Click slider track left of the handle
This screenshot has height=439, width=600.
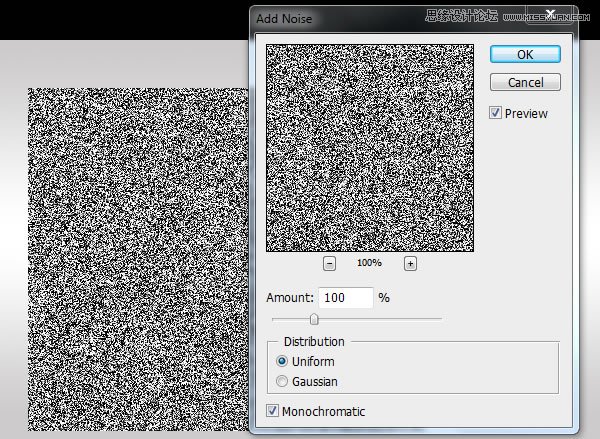coord(291,318)
